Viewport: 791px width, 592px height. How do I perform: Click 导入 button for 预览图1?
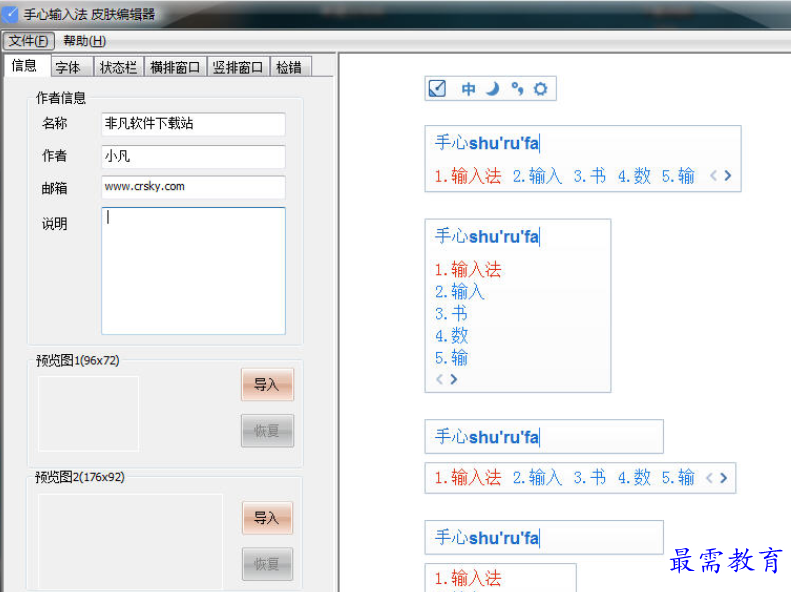(267, 385)
